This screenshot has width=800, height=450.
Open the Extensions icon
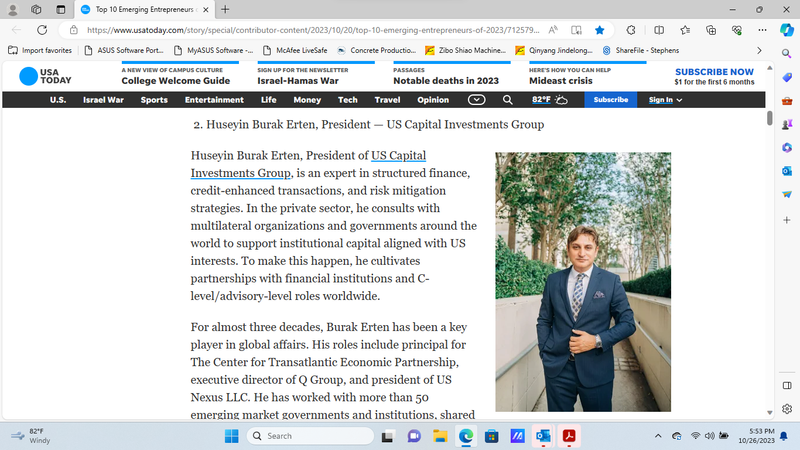[x=631, y=30]
